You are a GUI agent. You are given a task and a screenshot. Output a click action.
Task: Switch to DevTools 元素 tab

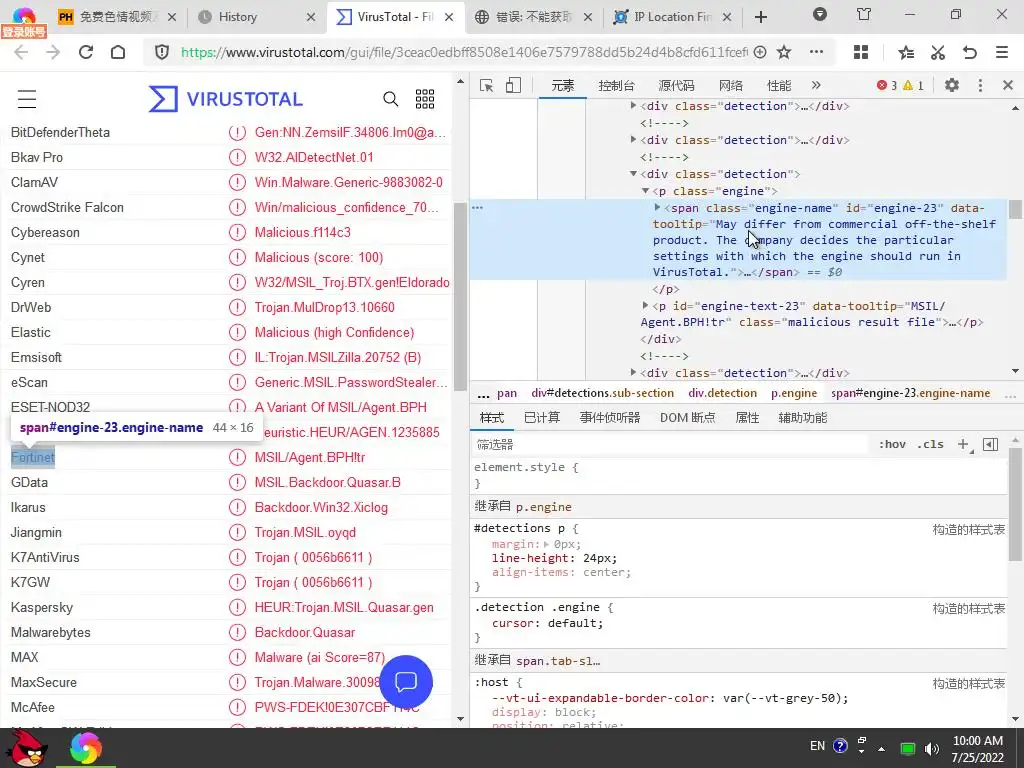[562, 86]
